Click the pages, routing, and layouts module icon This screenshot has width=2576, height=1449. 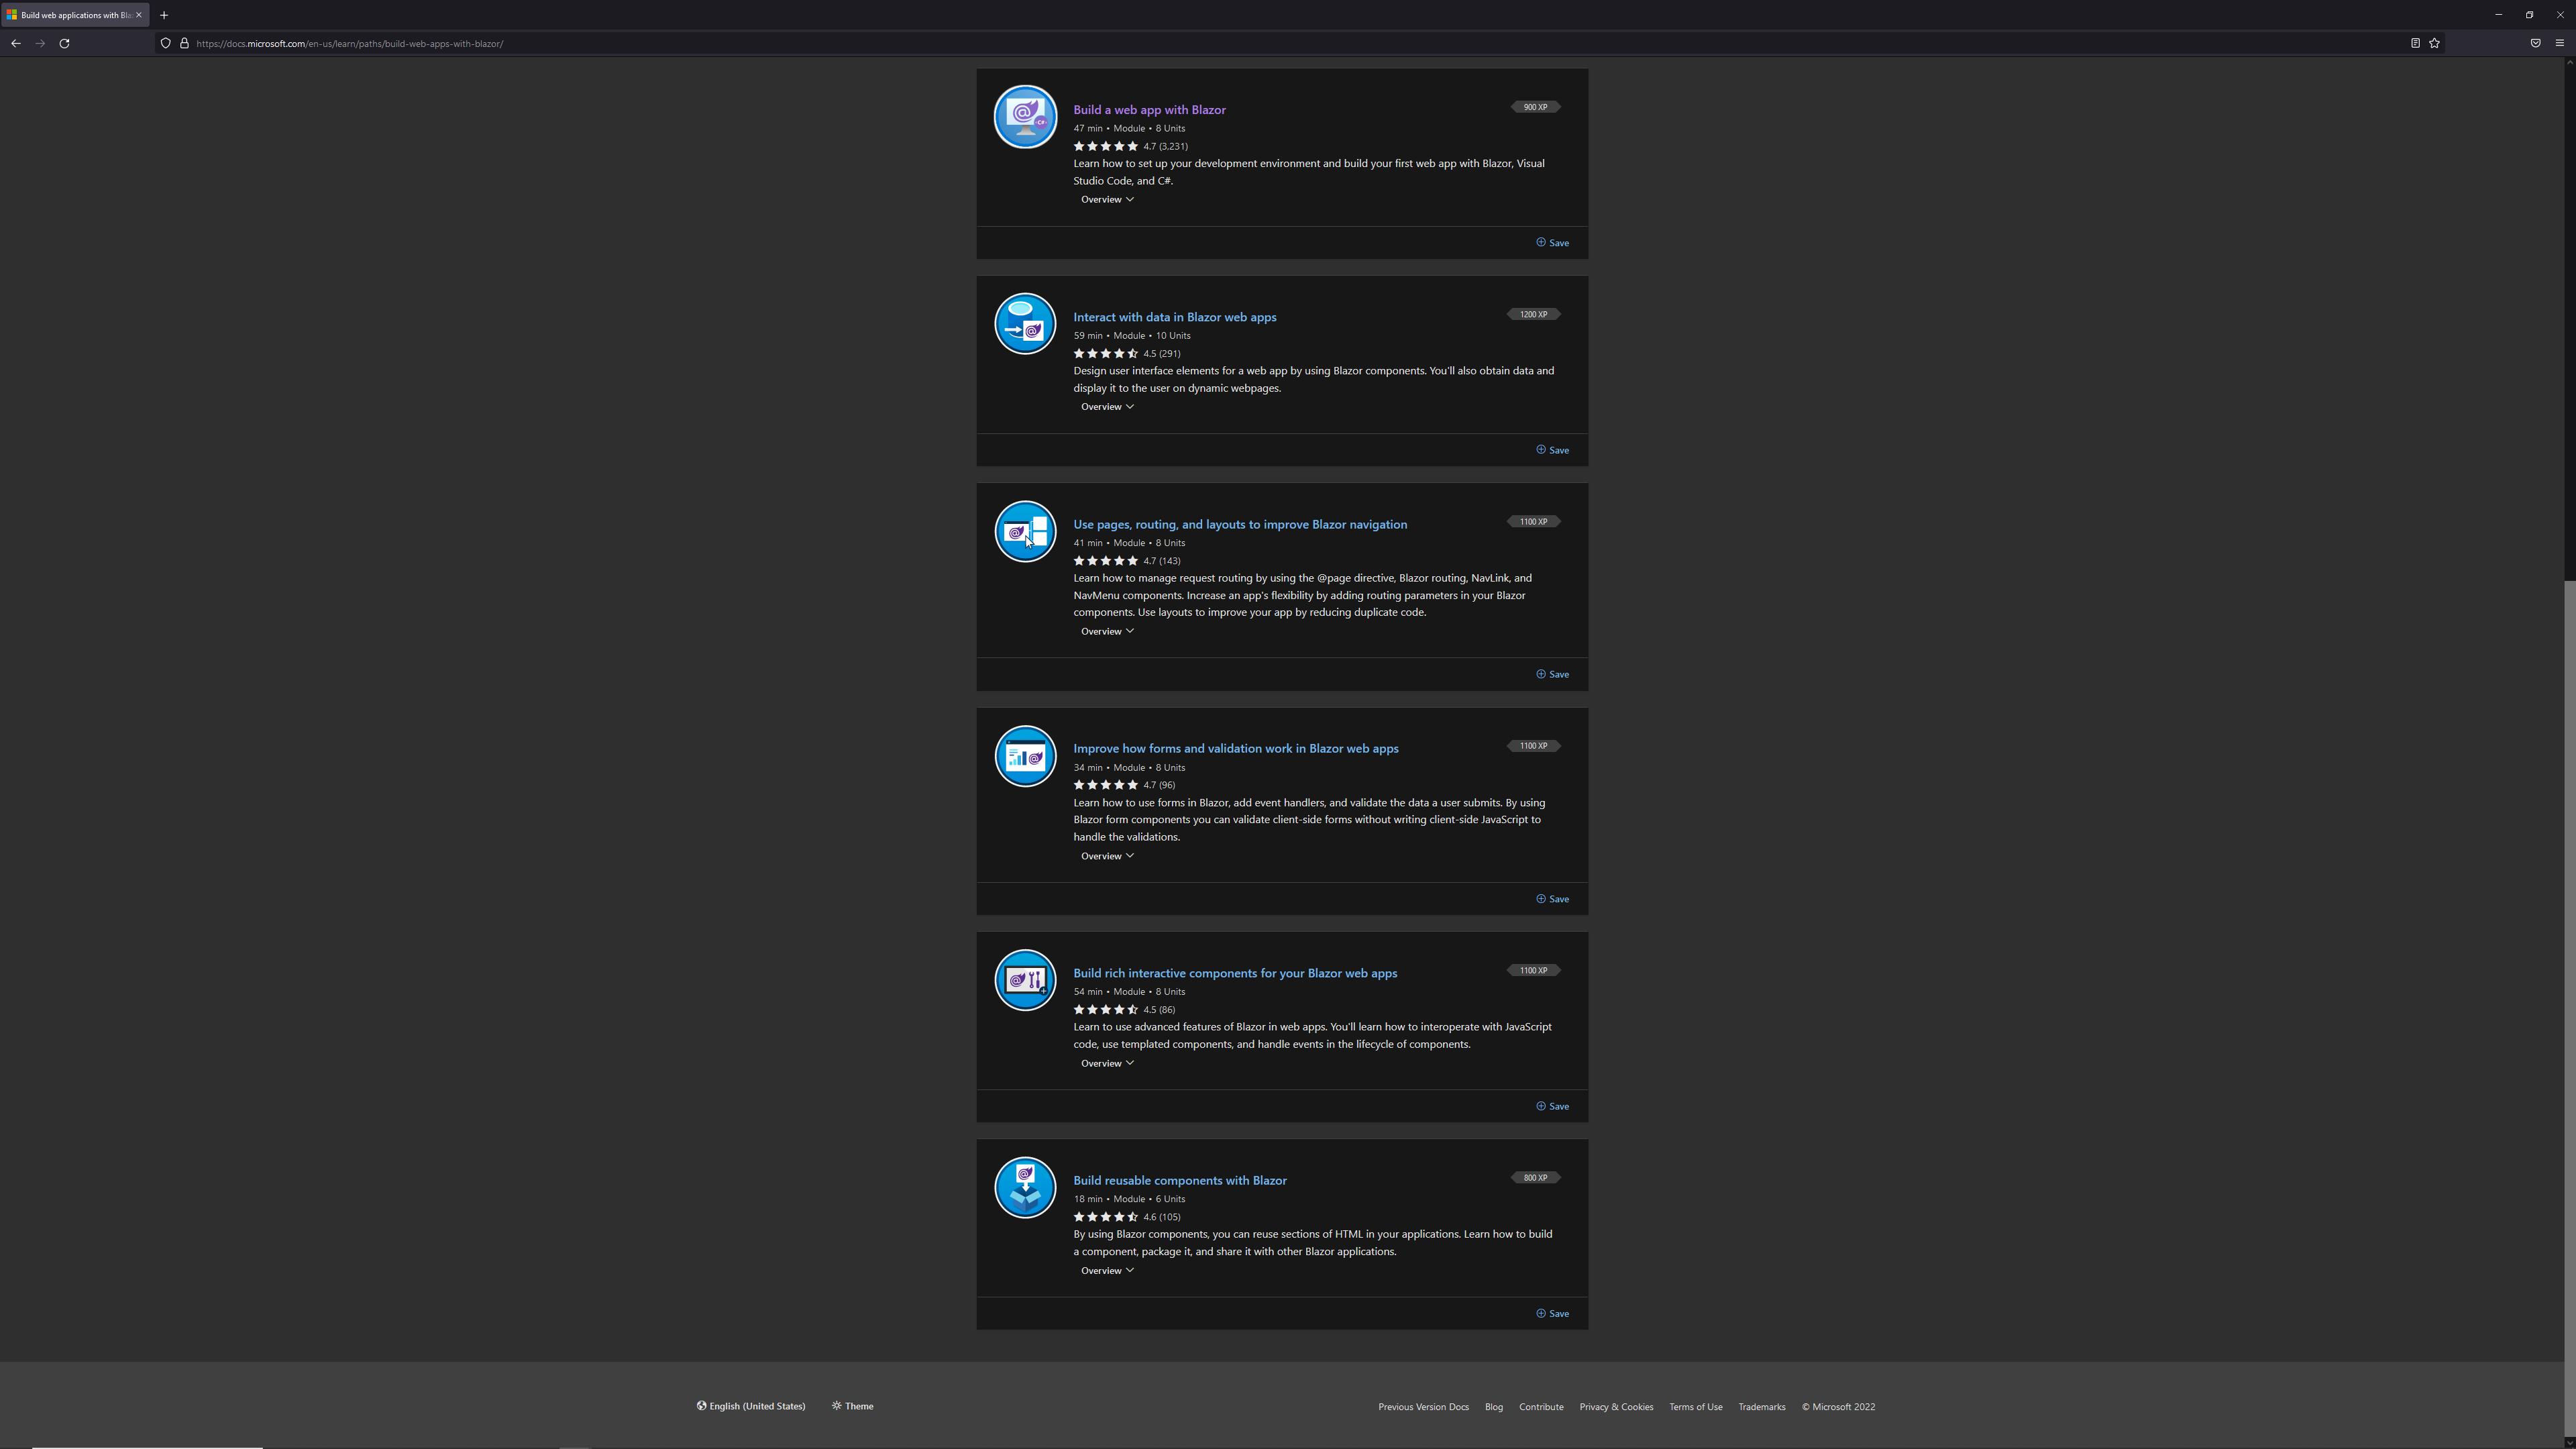[1025, 531]
